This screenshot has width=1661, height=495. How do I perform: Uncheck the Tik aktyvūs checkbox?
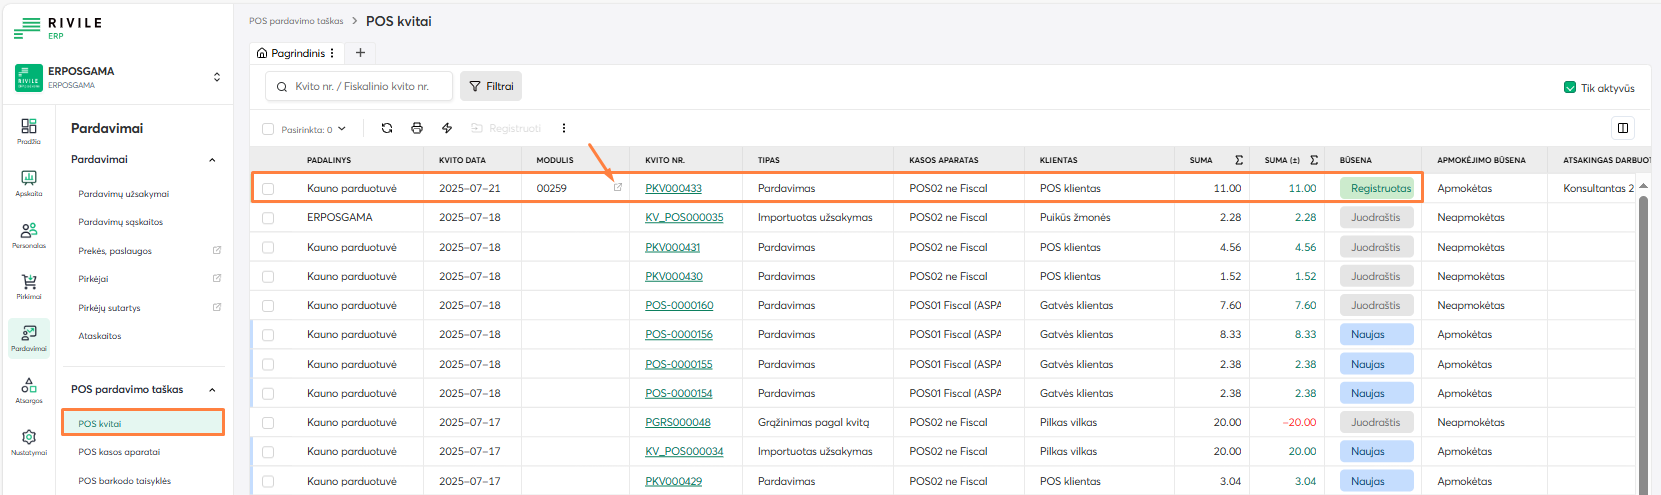click(1570, 88)
